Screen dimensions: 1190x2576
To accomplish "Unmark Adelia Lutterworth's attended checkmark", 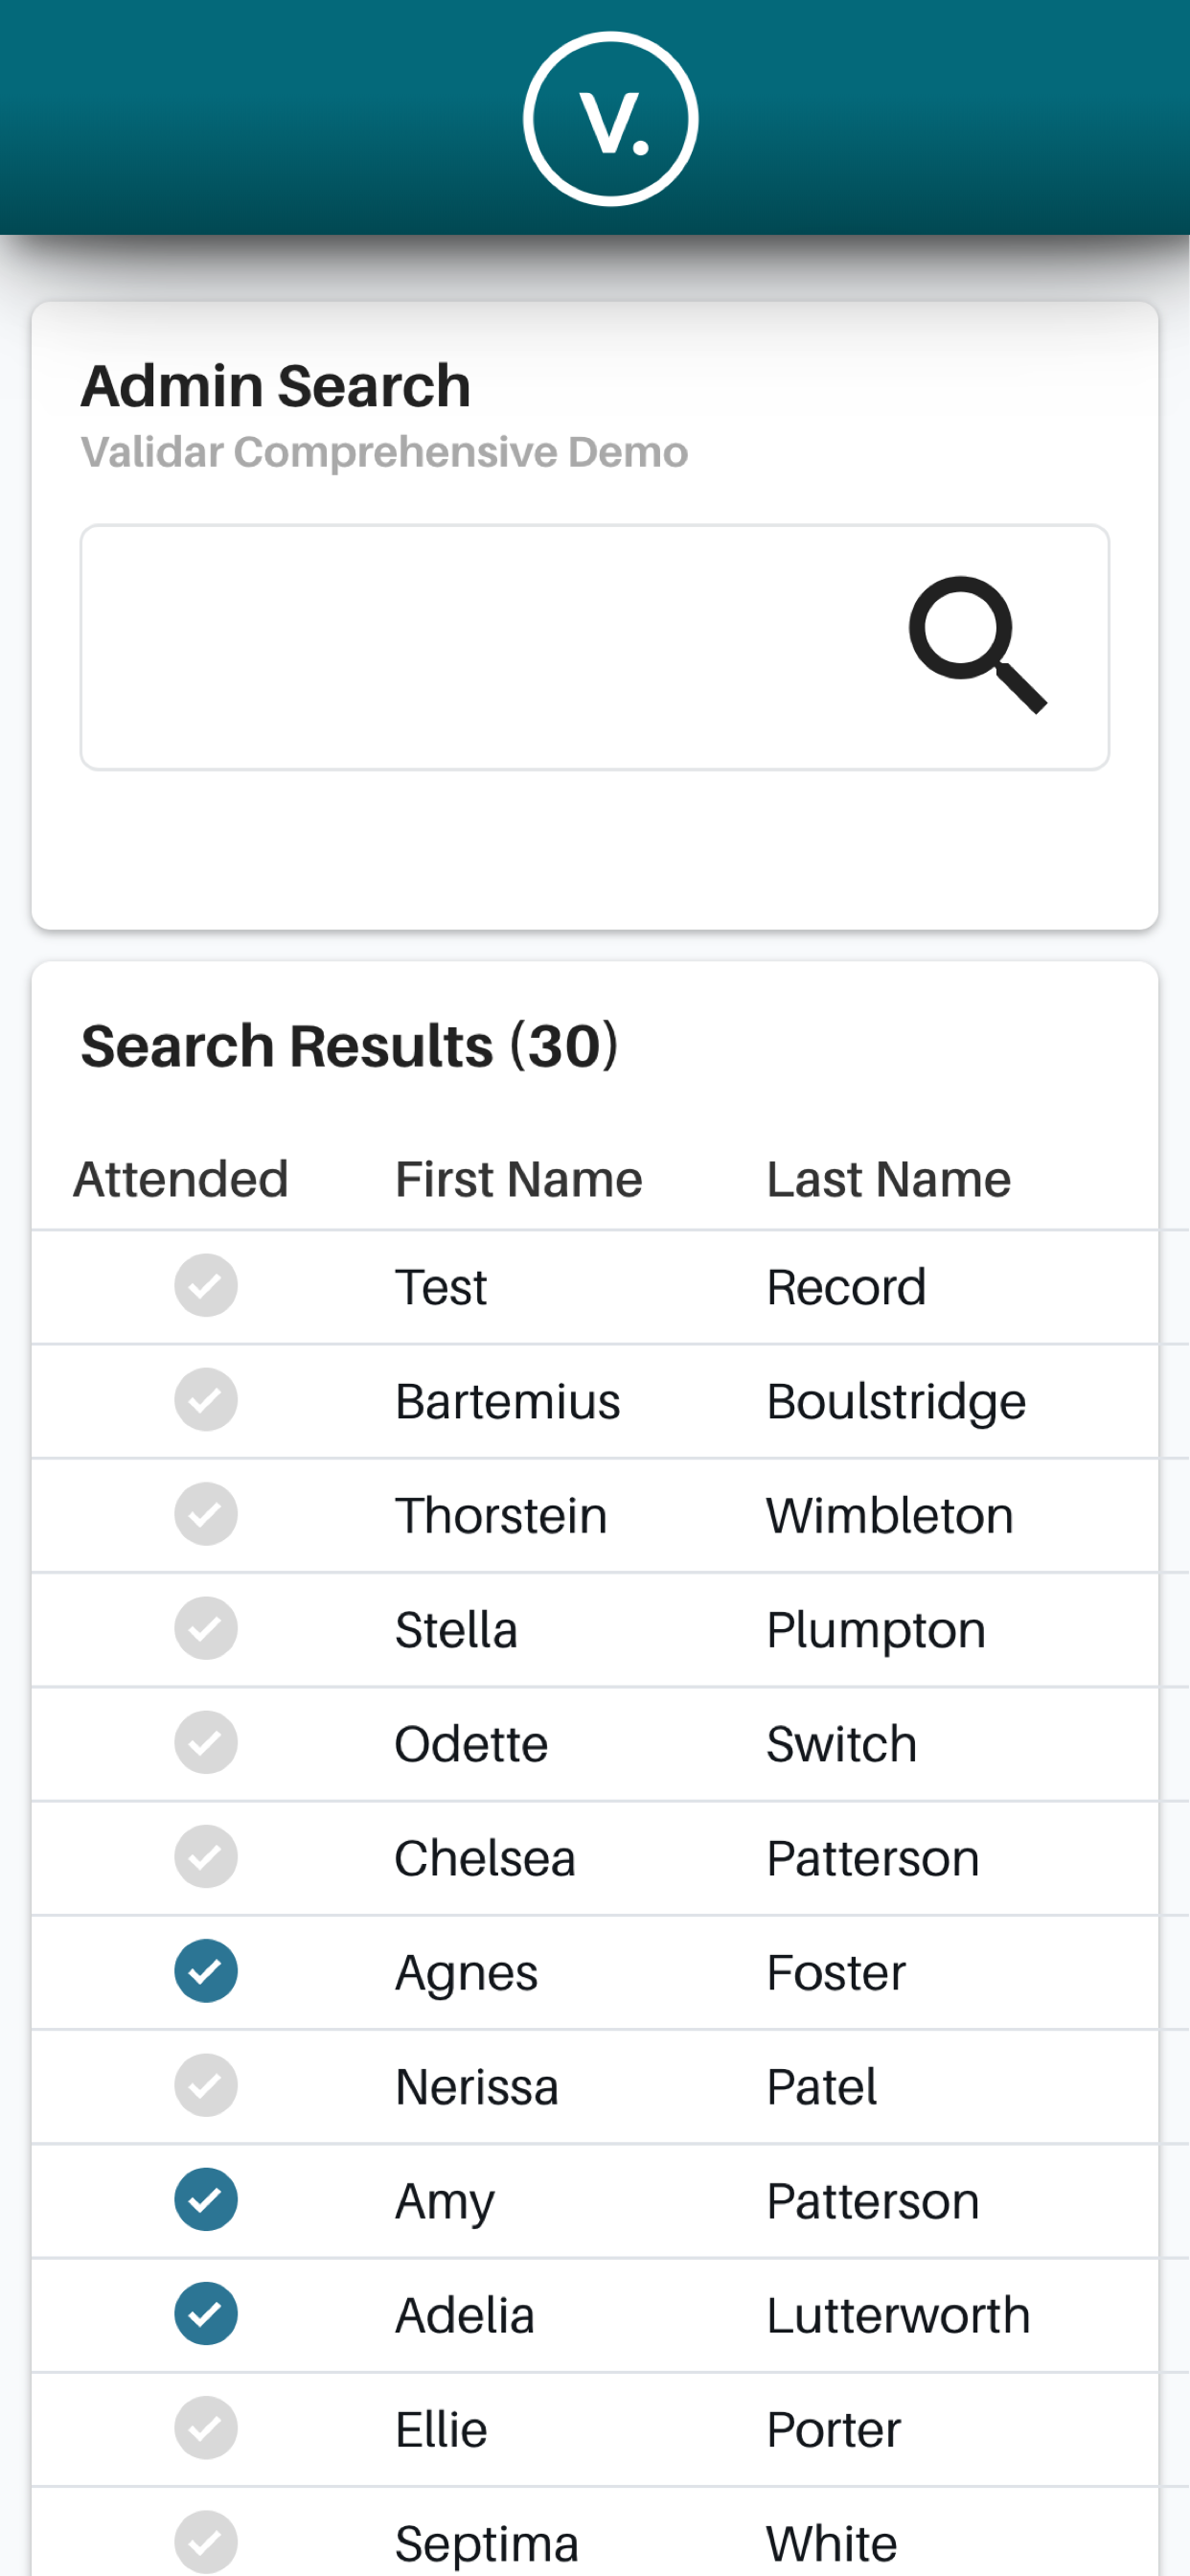I will (205, 2313).
